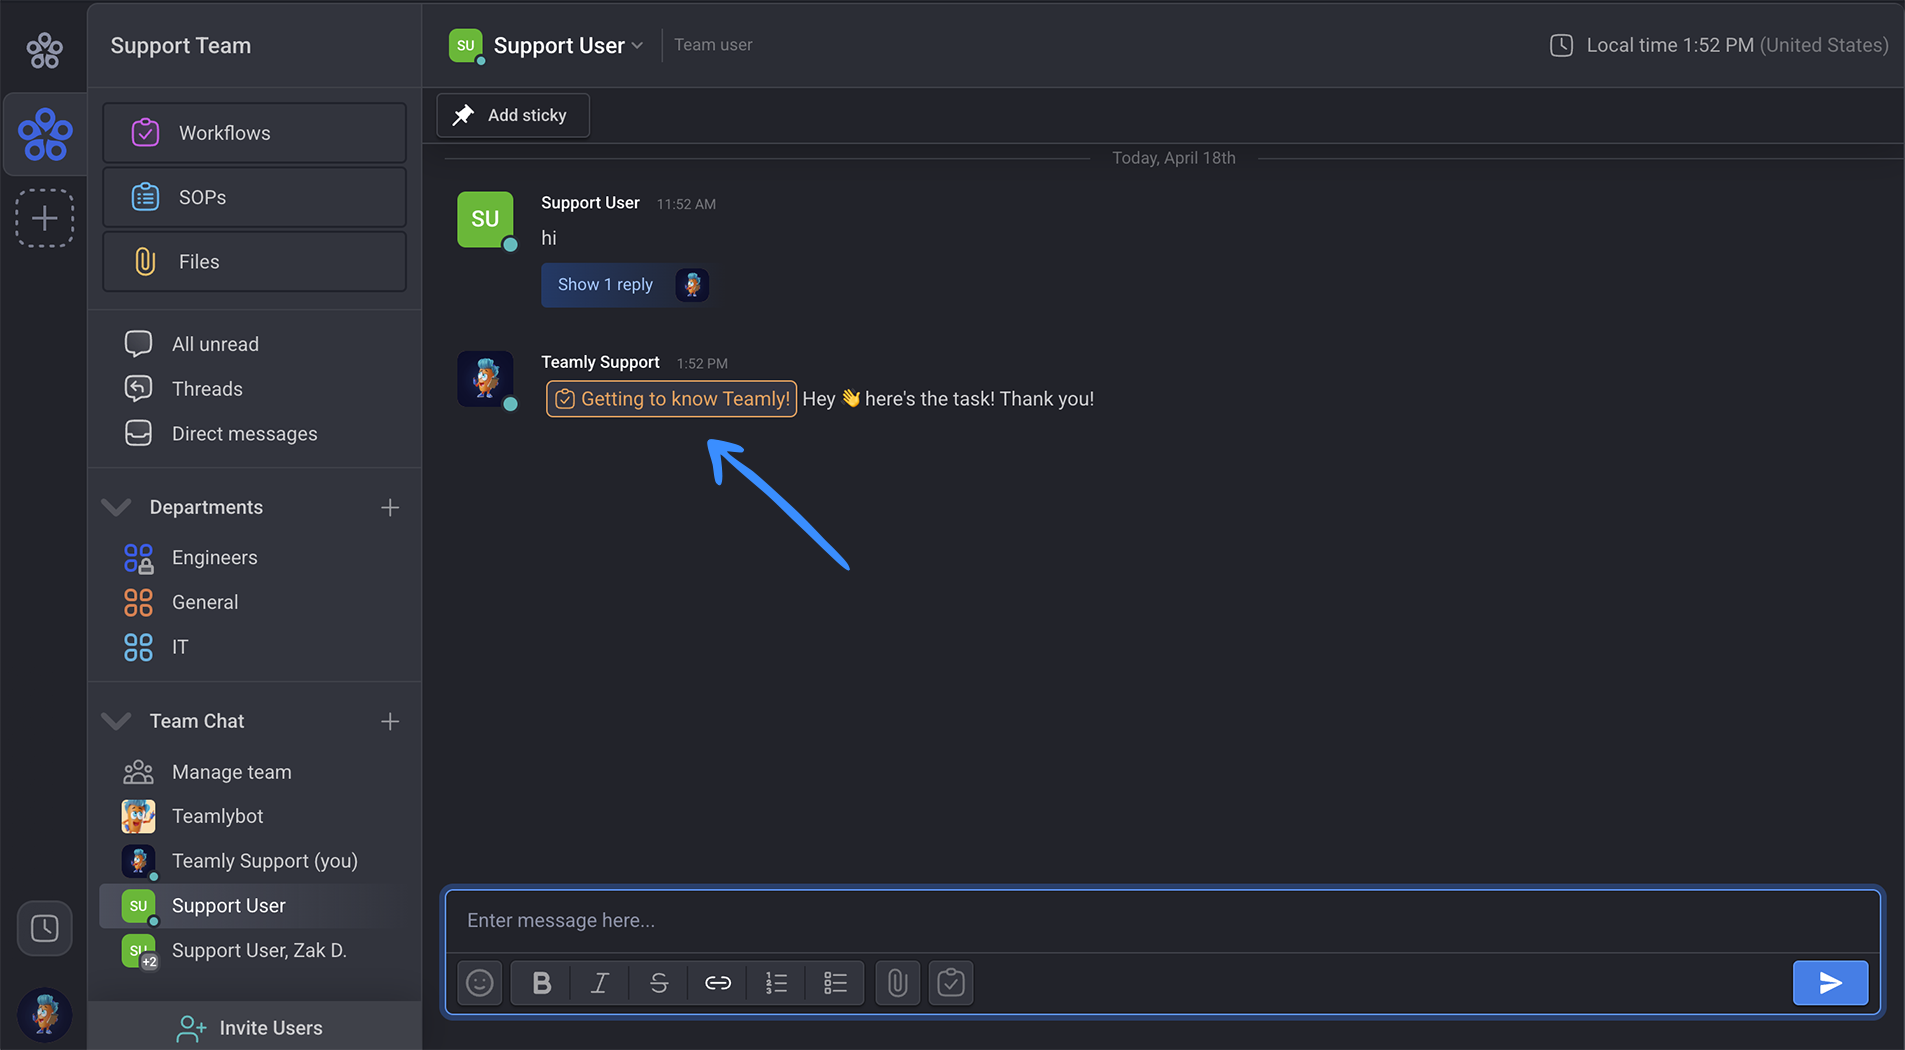The image size is (1905, 1050).
Task: Toggle strikethrough formatting
Action: pos(659,983)
